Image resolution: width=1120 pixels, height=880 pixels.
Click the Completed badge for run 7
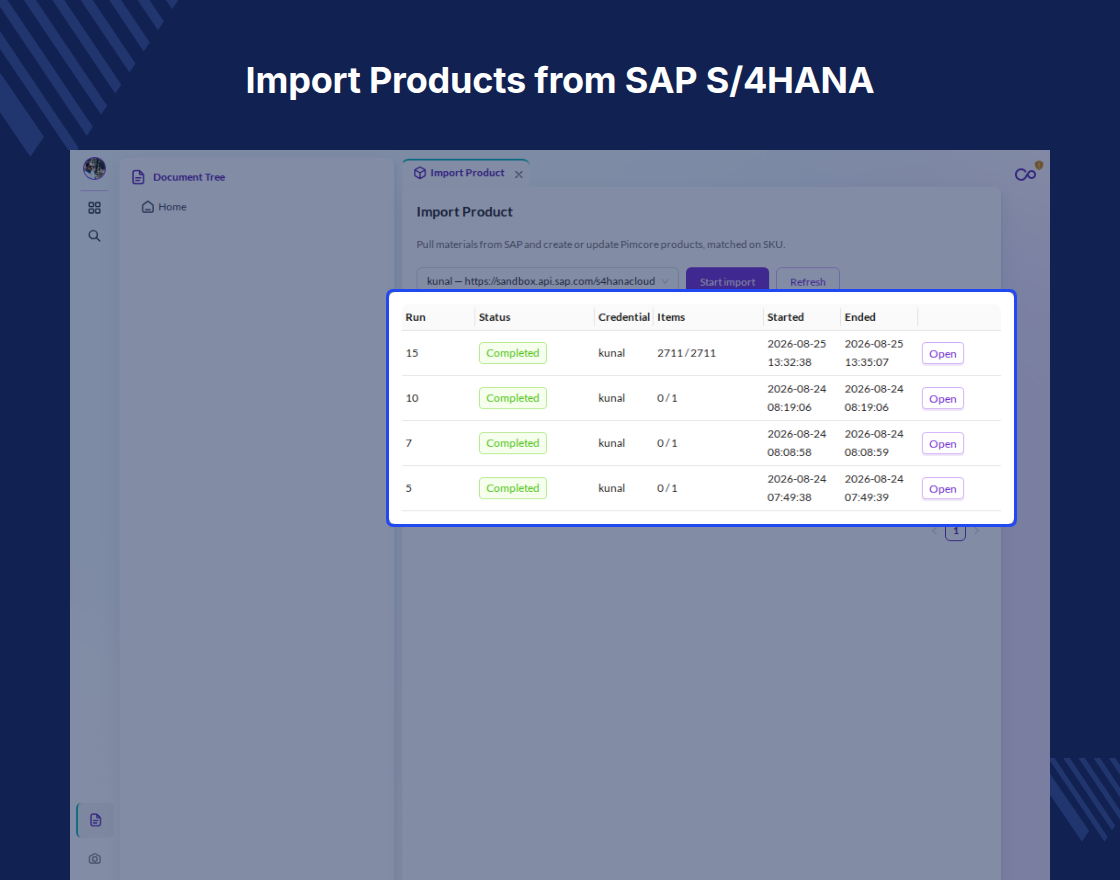513,443
